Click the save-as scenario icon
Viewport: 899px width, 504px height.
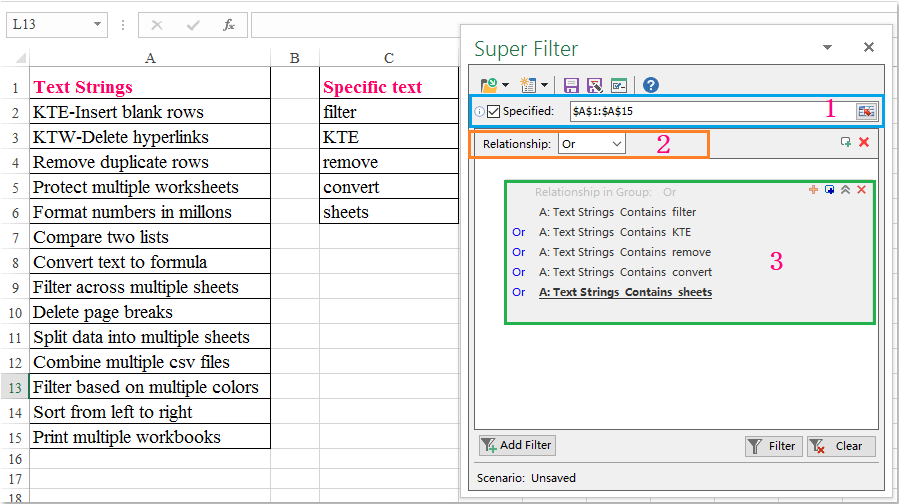594,85
